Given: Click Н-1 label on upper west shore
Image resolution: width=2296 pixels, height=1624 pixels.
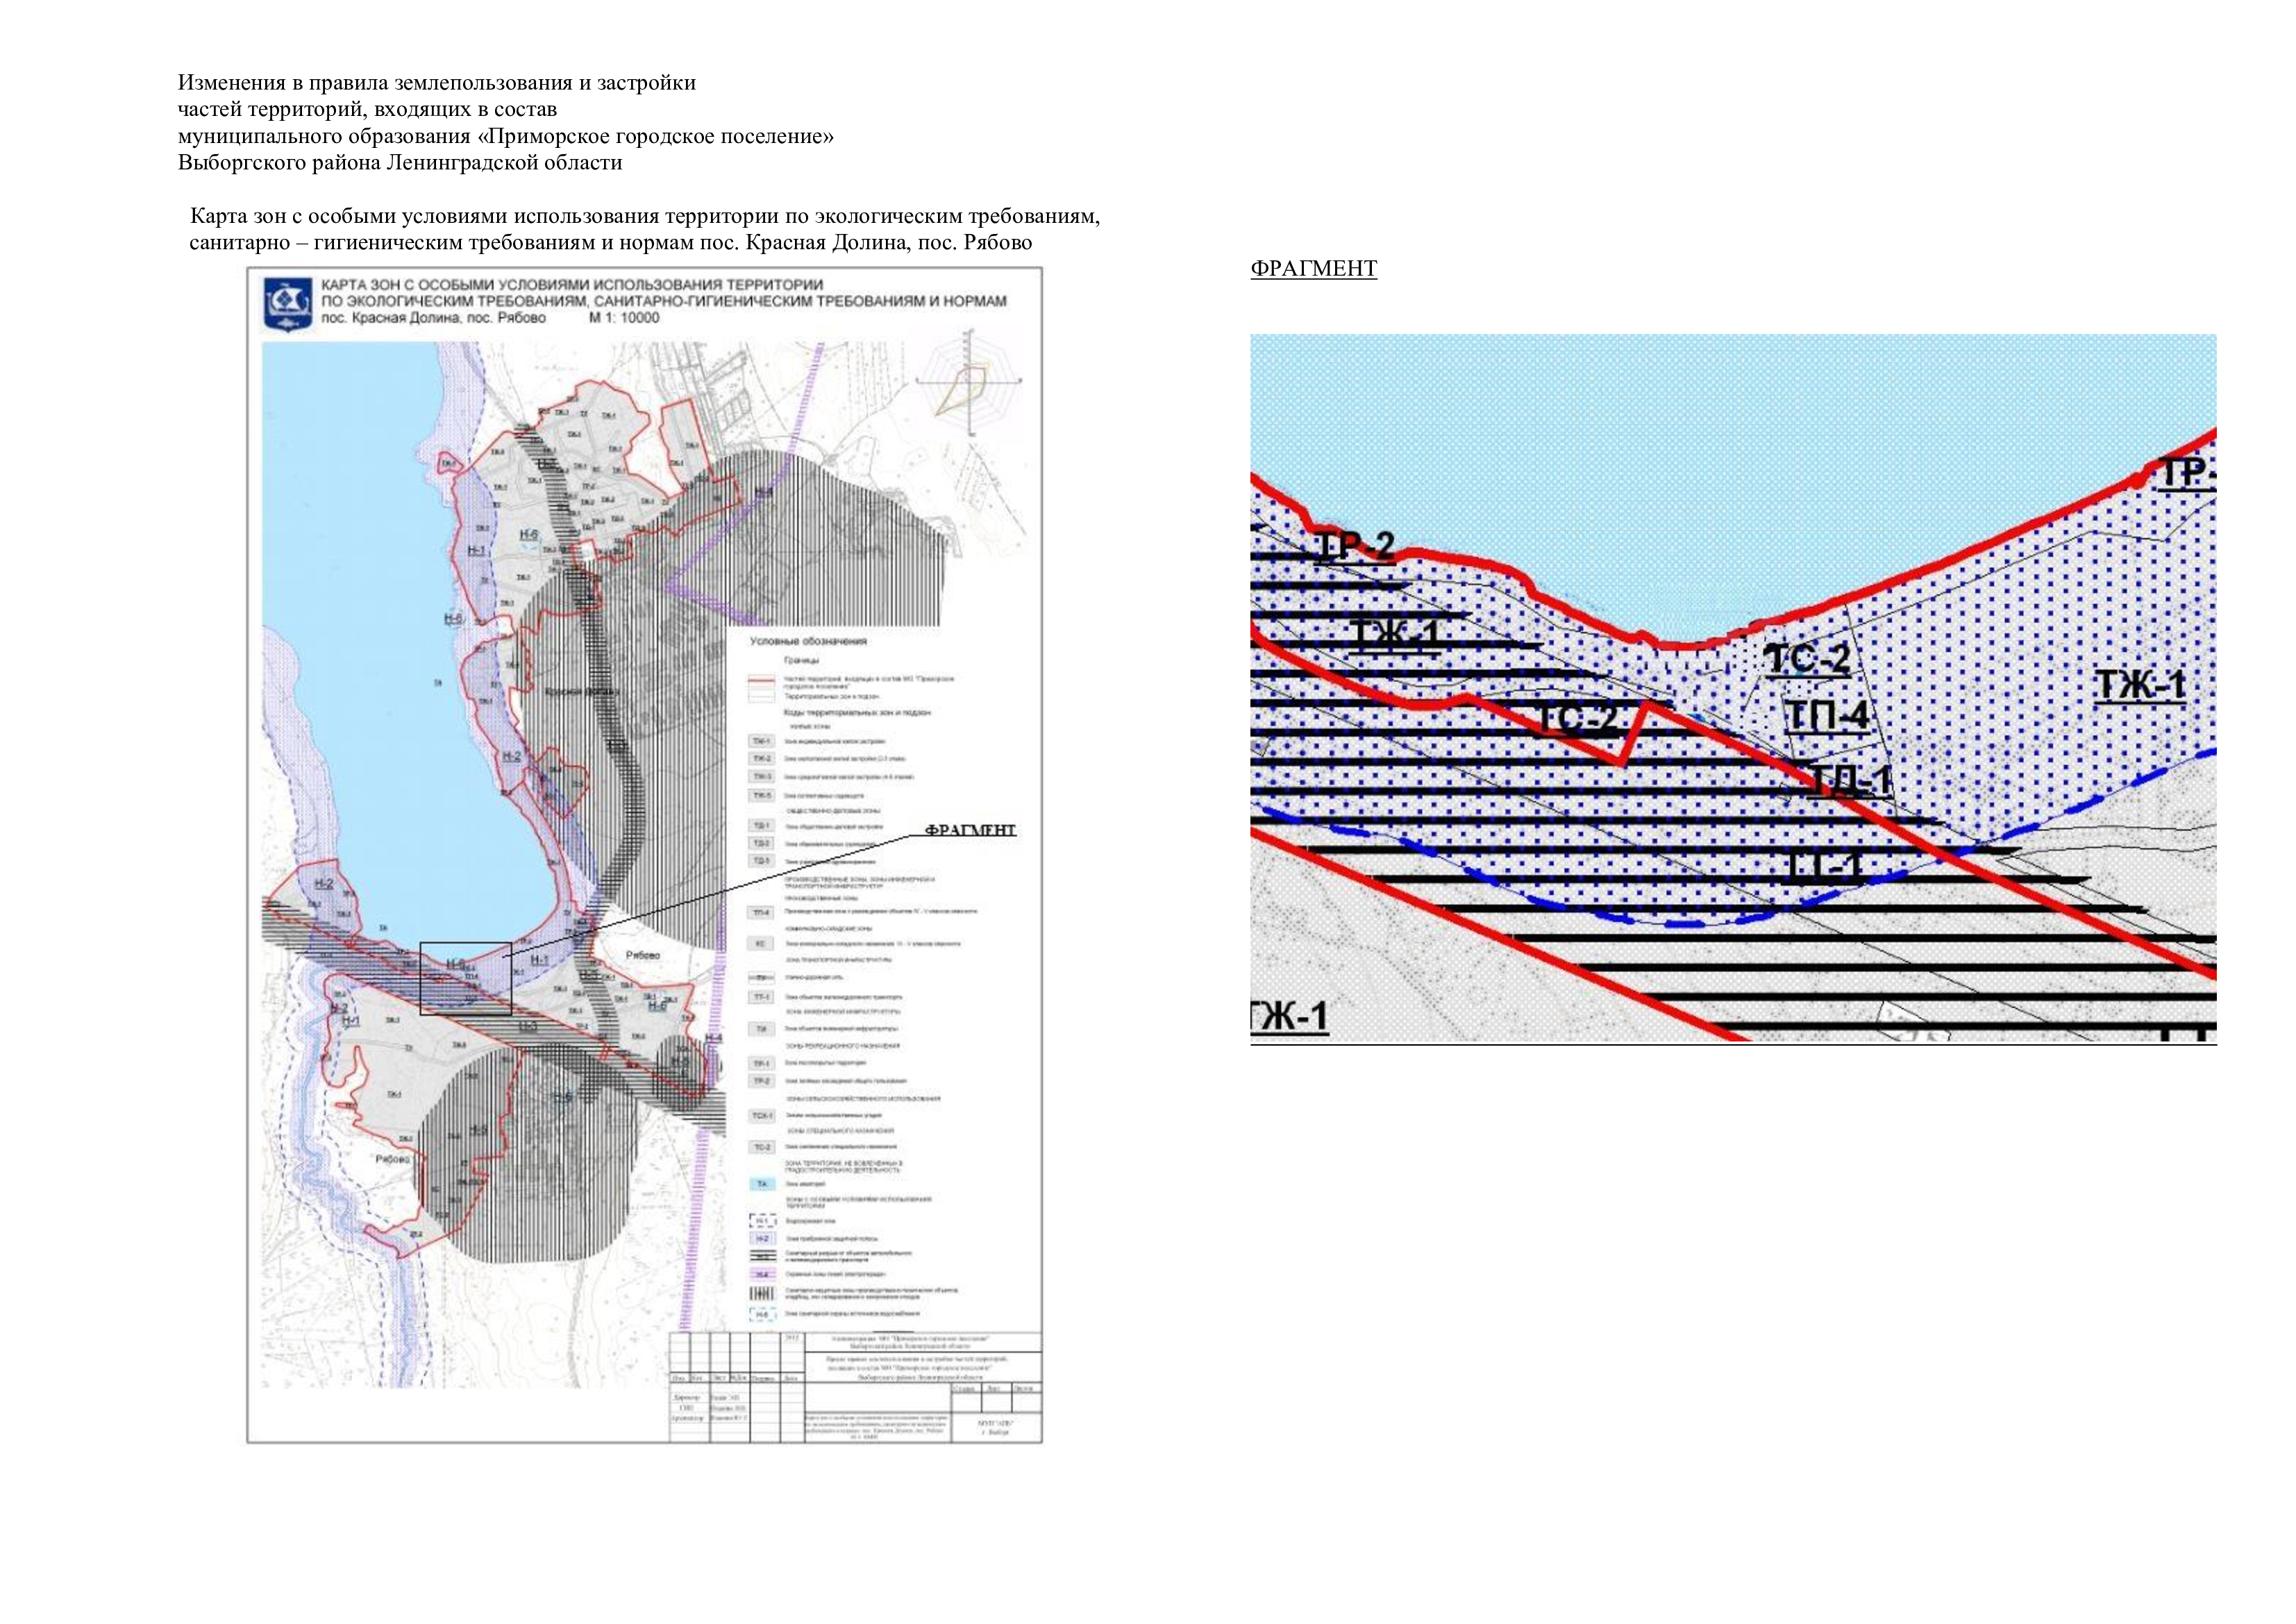Looking at the screenshot, I should [477, 550].
